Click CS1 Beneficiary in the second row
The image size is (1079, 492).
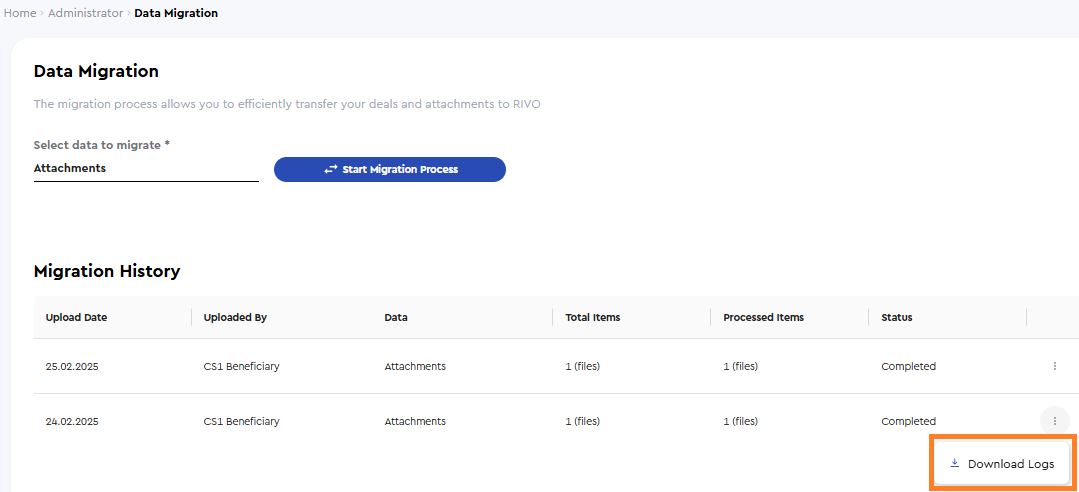[x=242, y=421]
